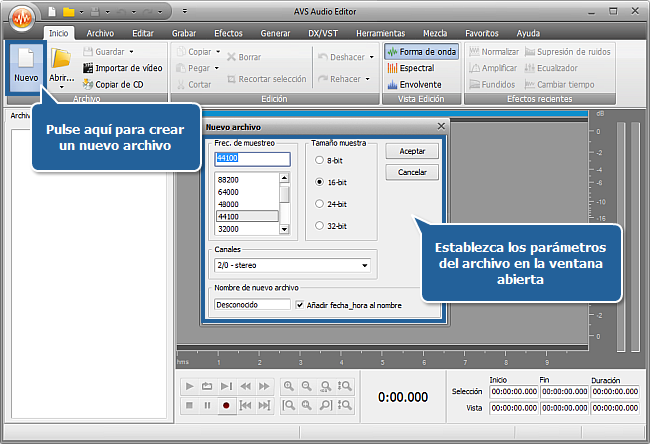Click the Cancelar button
The image size is (650, 444).
click(412, 172)
